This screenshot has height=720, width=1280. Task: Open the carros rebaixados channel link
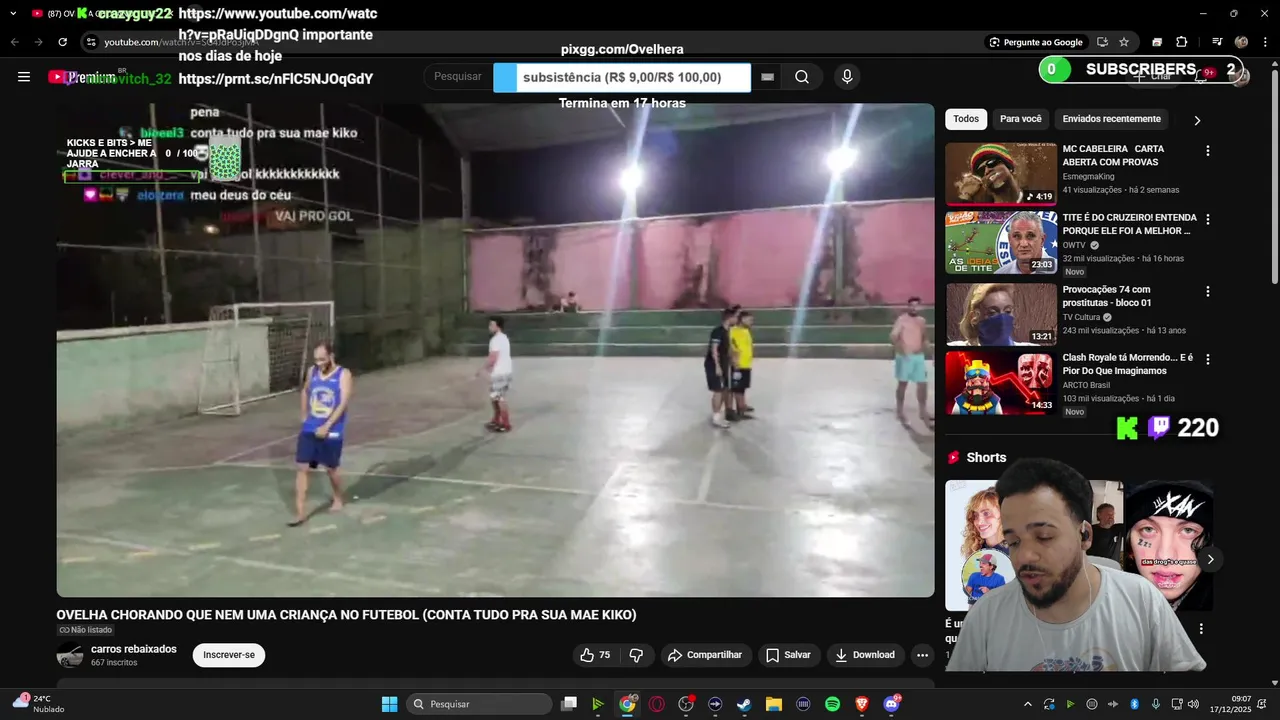click(x=134, y=649)
